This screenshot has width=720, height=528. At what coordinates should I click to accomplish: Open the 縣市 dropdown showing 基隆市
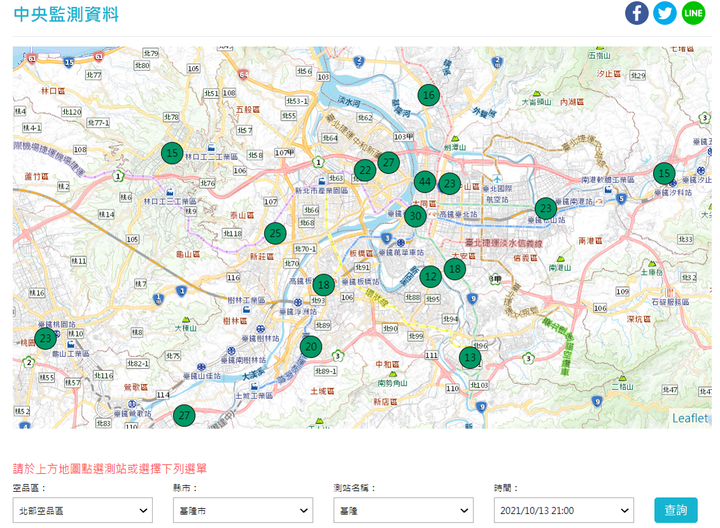[243, 510]
